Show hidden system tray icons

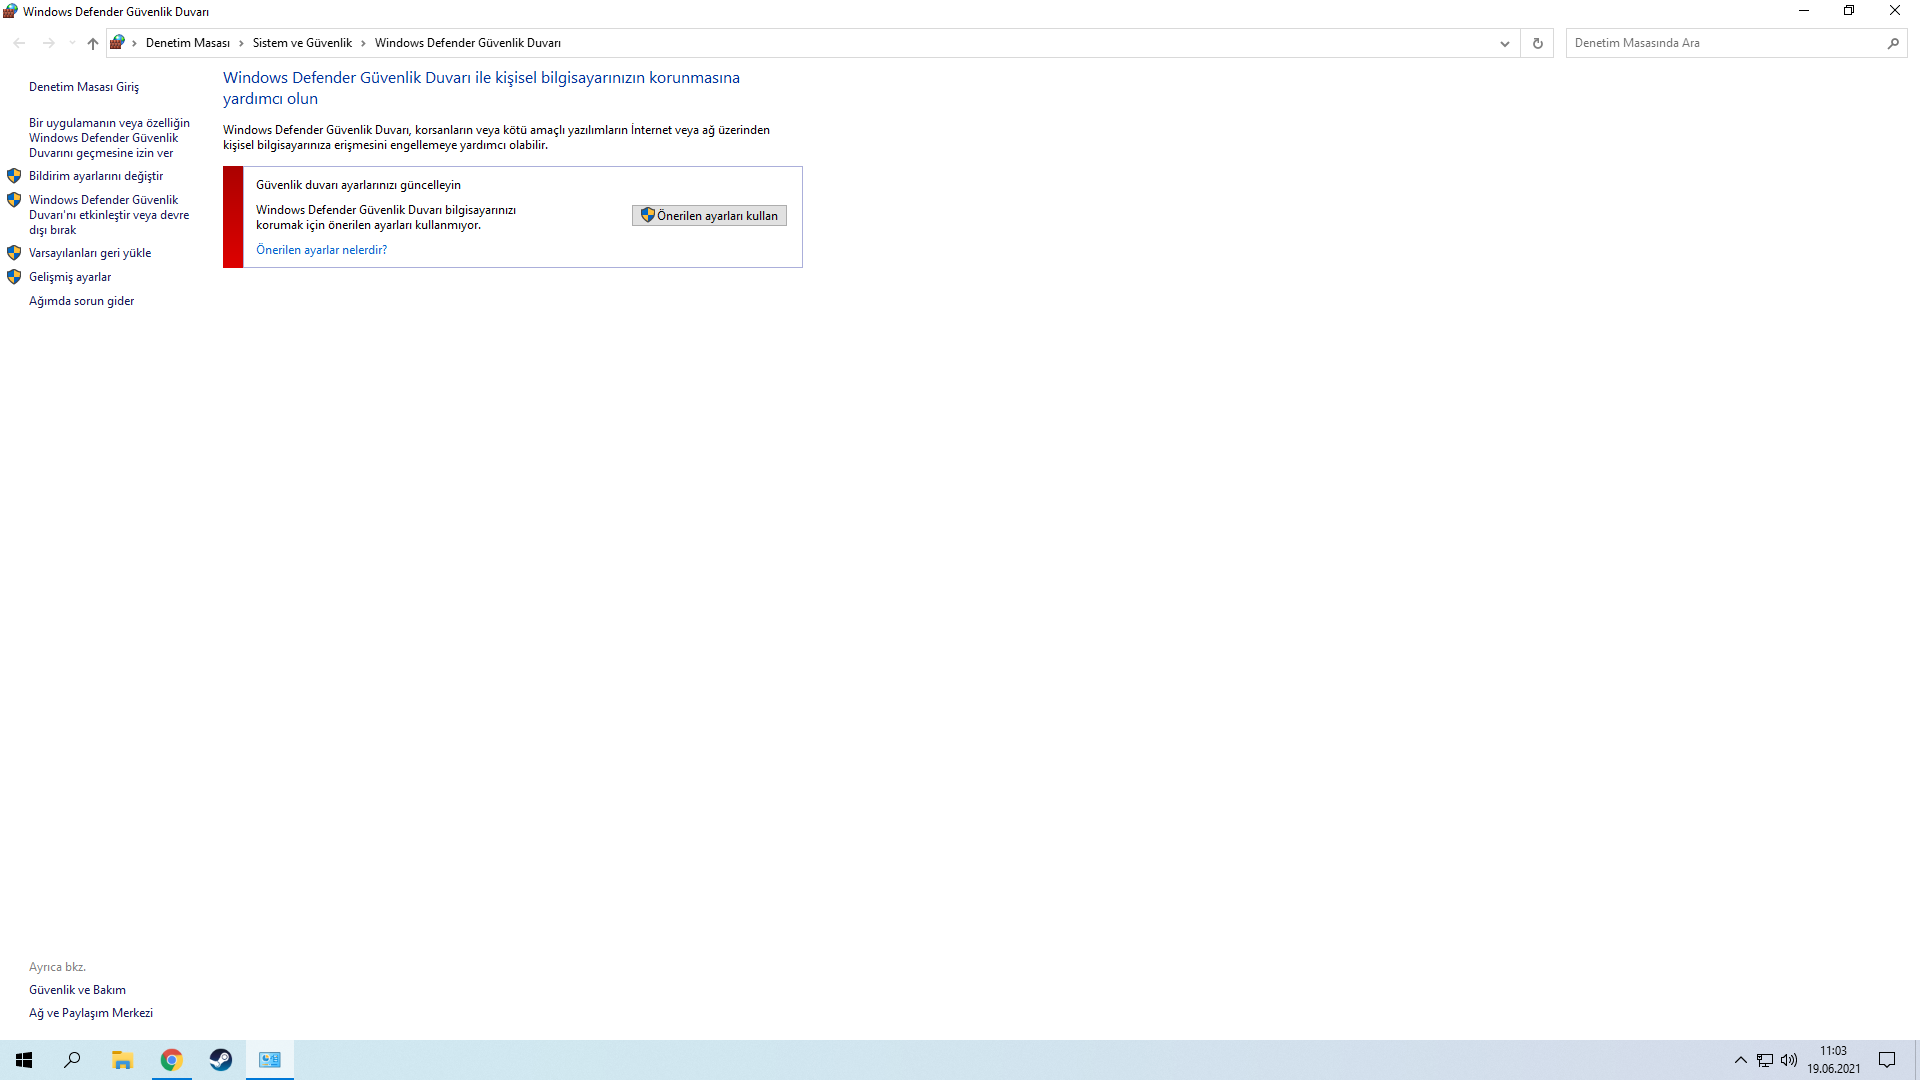point(1740,1060)
